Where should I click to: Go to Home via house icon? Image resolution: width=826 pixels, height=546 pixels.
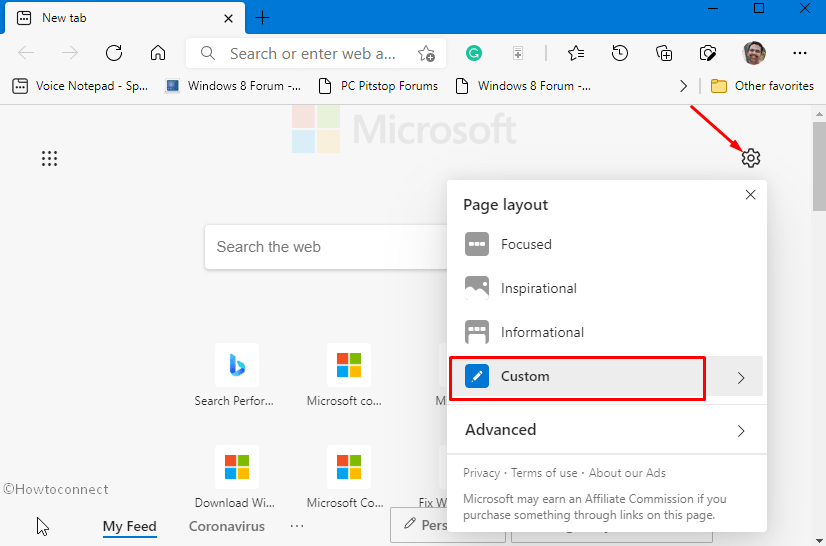tap(158, 53)
